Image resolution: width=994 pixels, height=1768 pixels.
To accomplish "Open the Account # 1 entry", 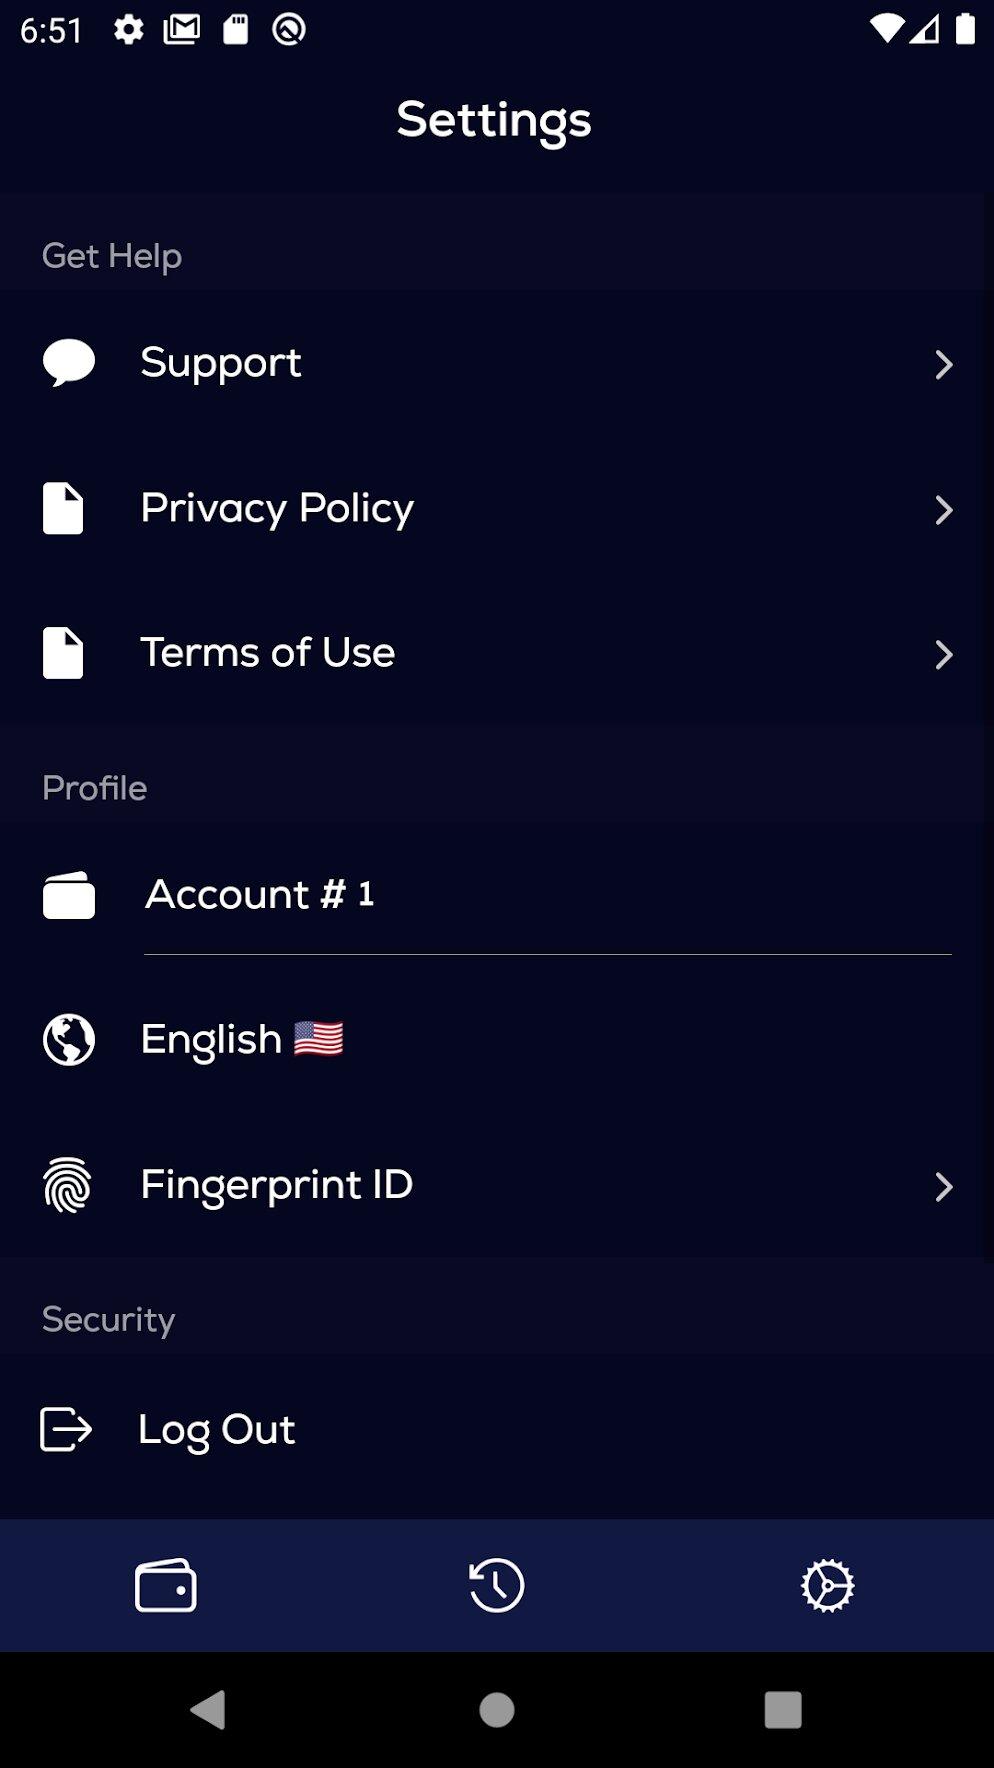I will 260,895.
